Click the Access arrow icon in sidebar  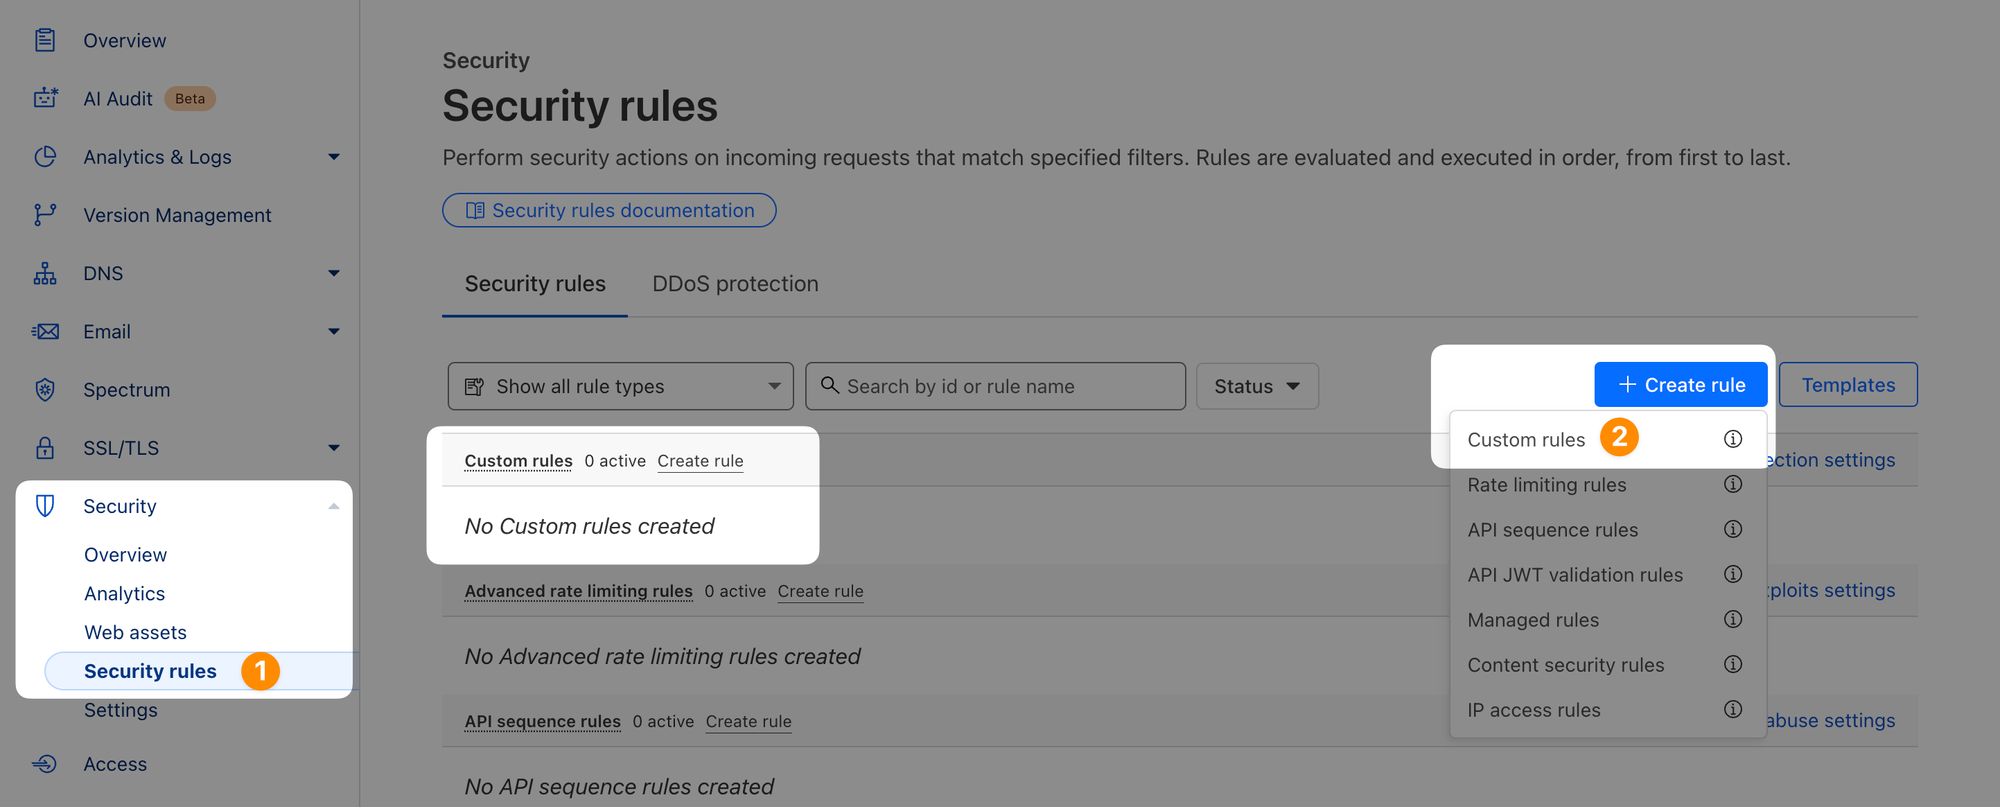point(45,763)
